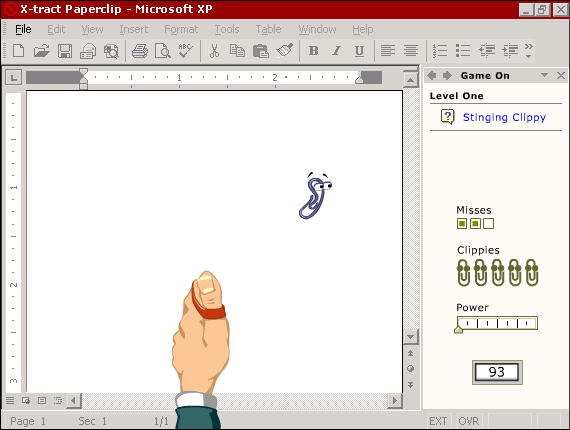Click the Decrease Indent icon

point(487,51)
